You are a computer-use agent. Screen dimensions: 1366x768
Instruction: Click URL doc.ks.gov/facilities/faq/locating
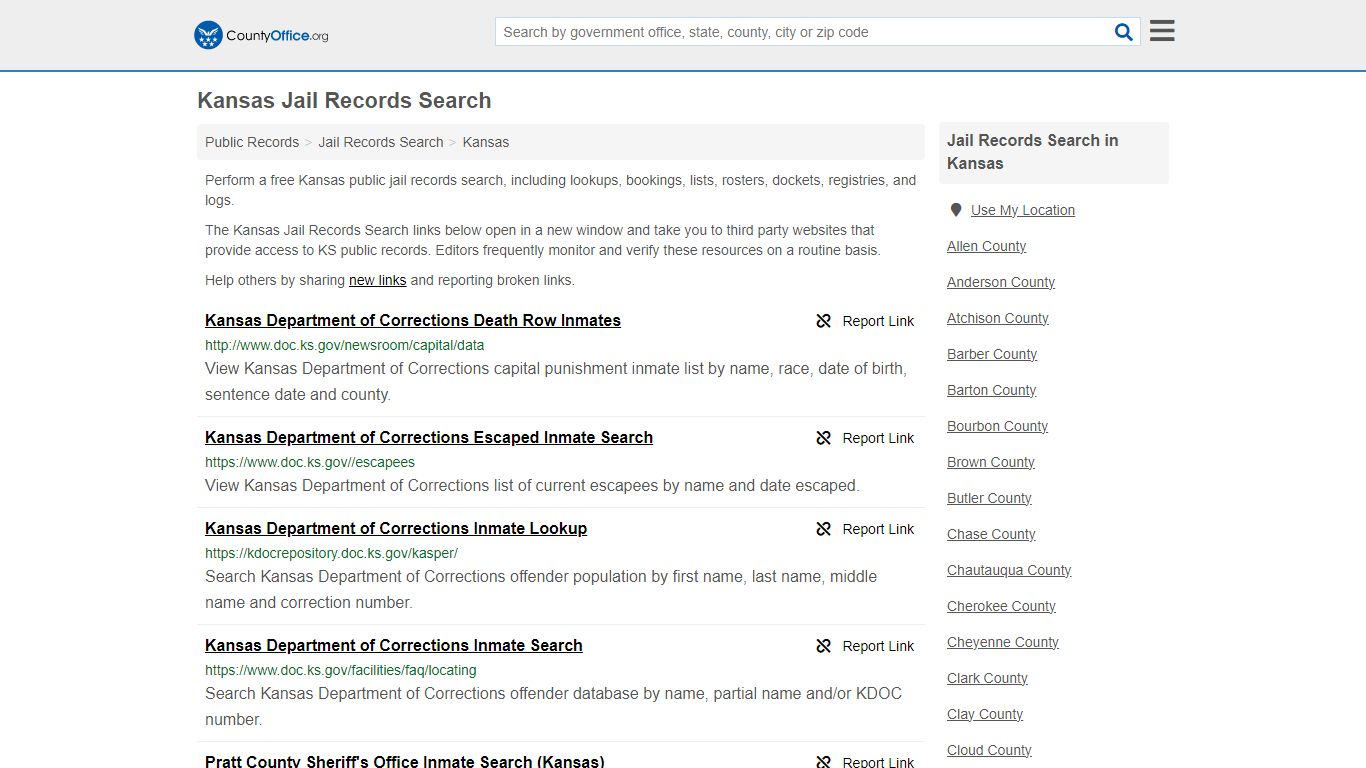tap(341, 670)
